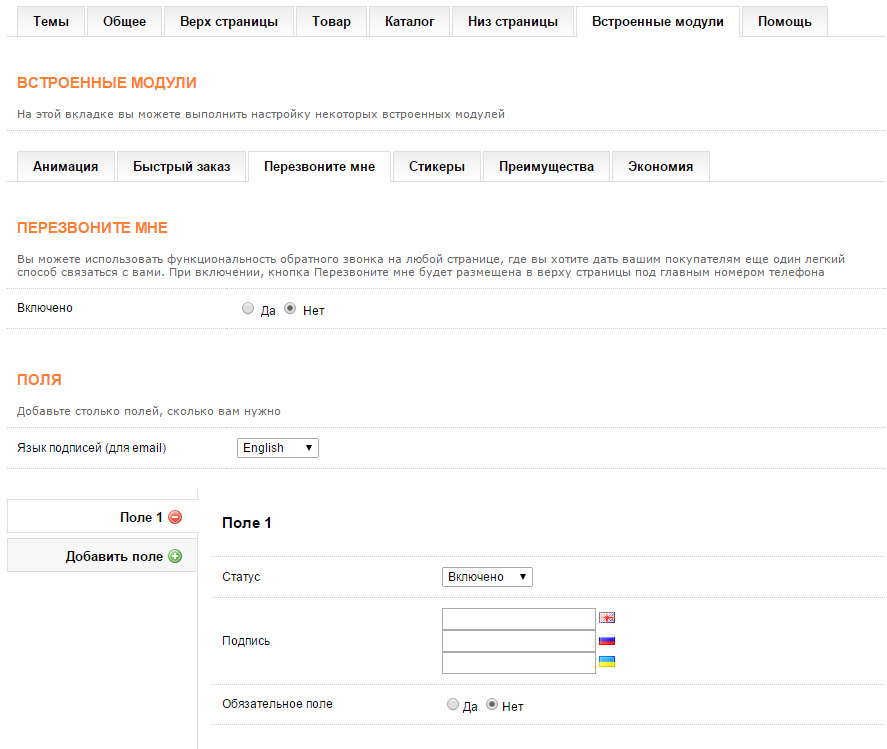Click the English Подпись text input
The width and height of the screenshot is (887, 749).
(x=518, y=619)
